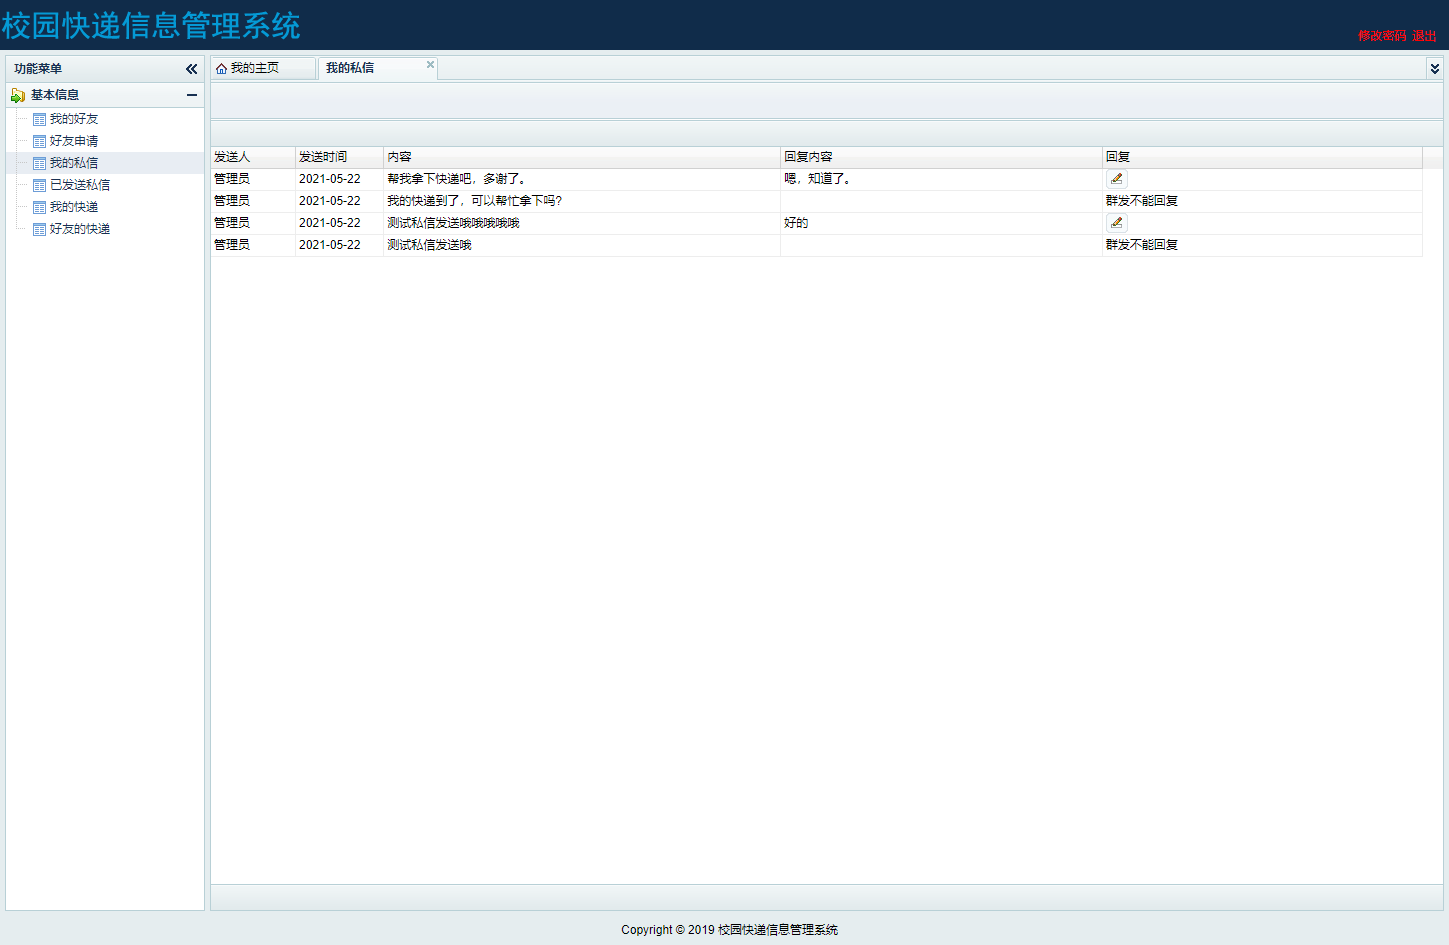Click the reply pencil icon in the first message row
Image resolution: width=1449 pixels, height=945 pixels.
(x=1116, y=179)
